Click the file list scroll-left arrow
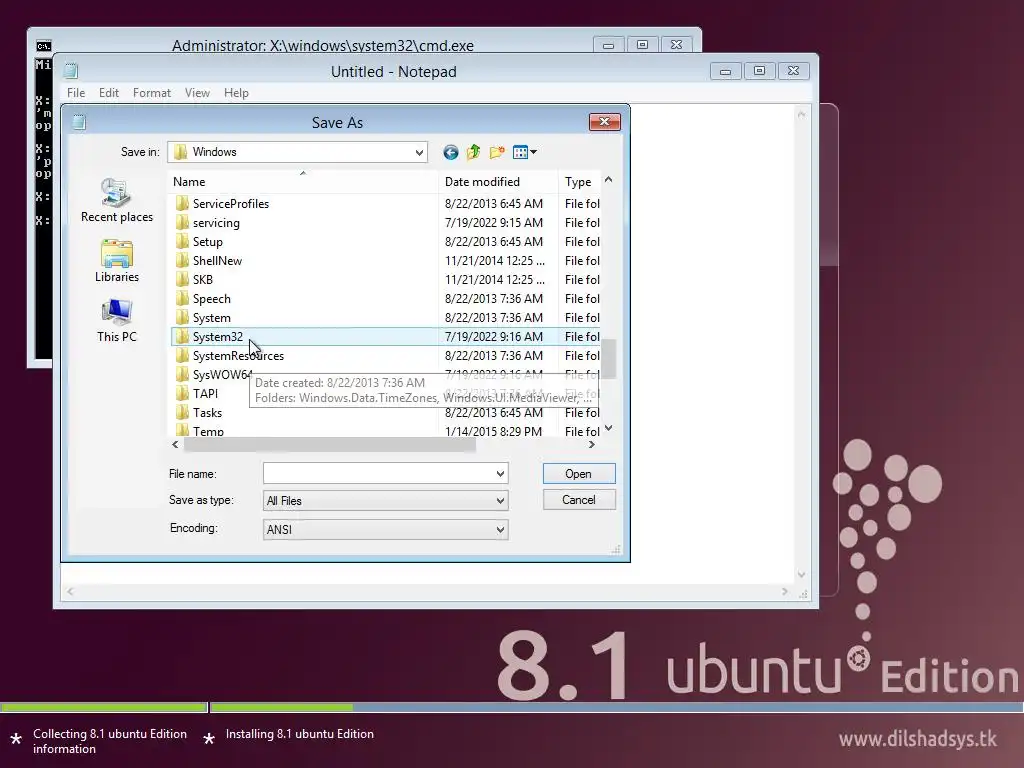1024x768 pixels. click(x=175, y=445)
